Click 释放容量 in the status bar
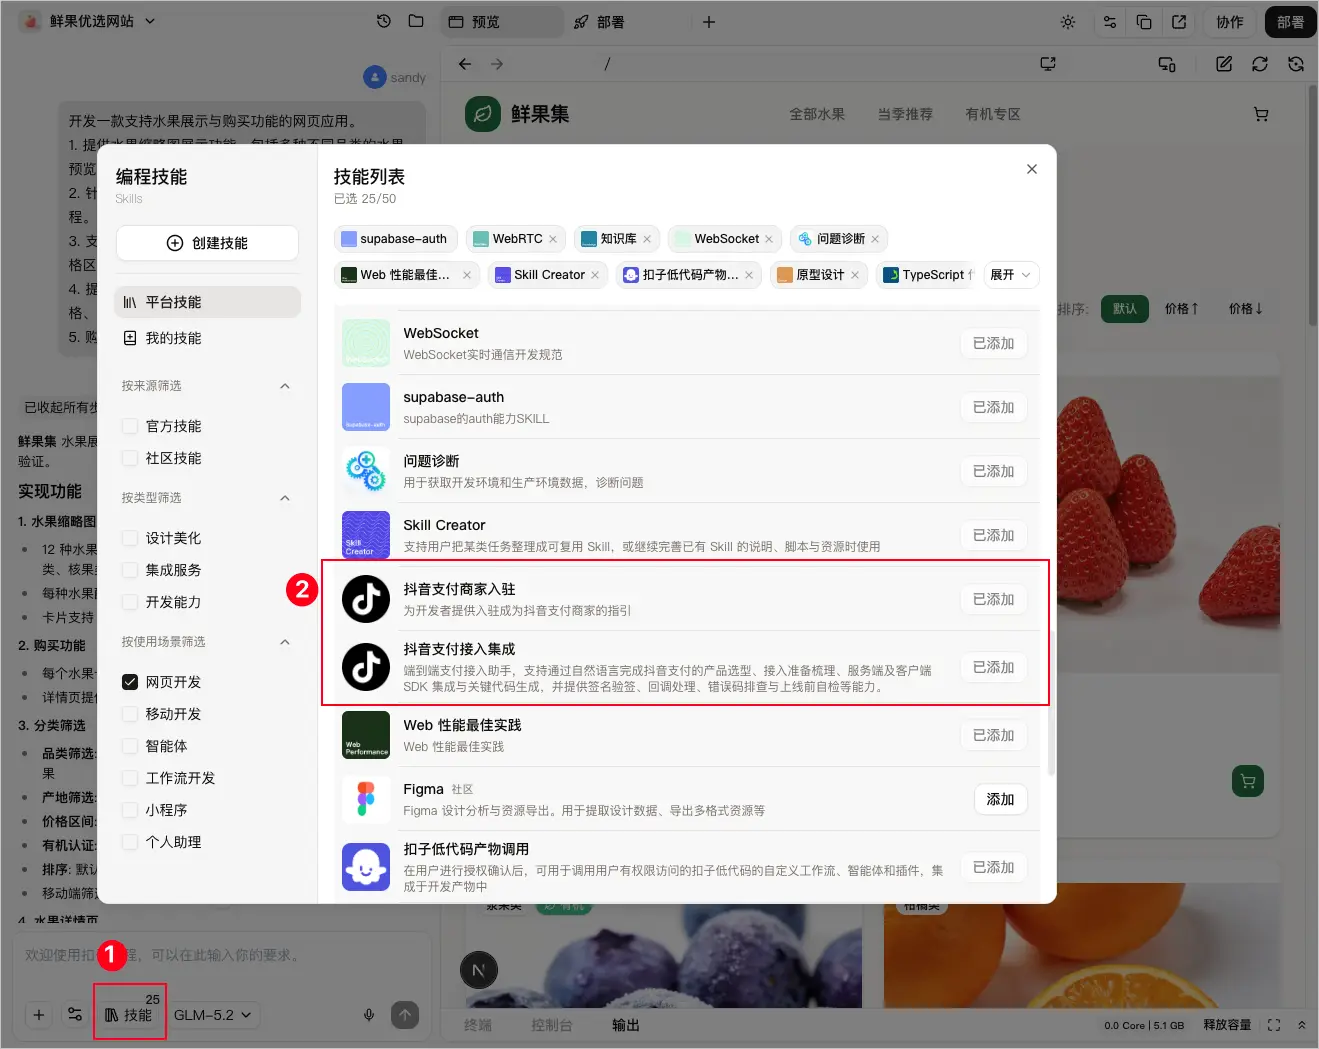Screen dimensions: 1319x1049 pos(1227,1025)
